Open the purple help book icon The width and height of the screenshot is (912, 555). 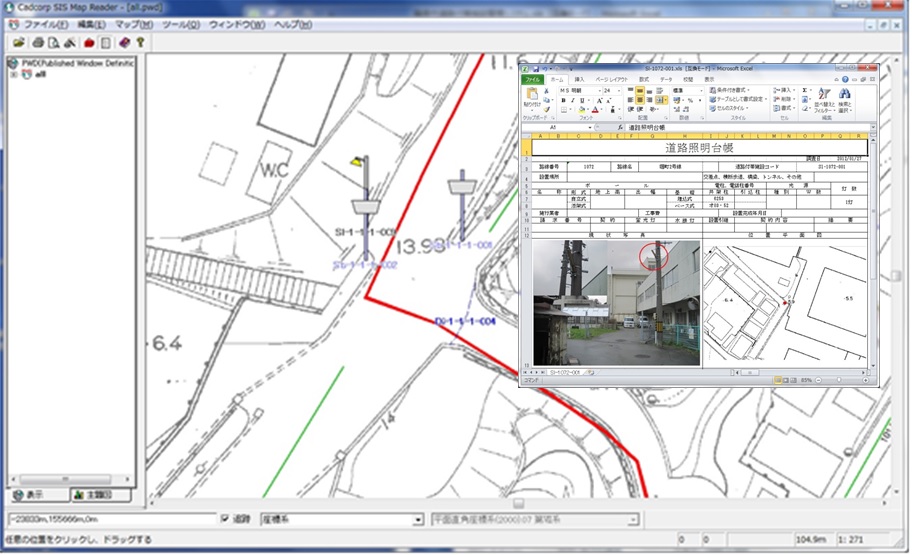pos(124,42)
